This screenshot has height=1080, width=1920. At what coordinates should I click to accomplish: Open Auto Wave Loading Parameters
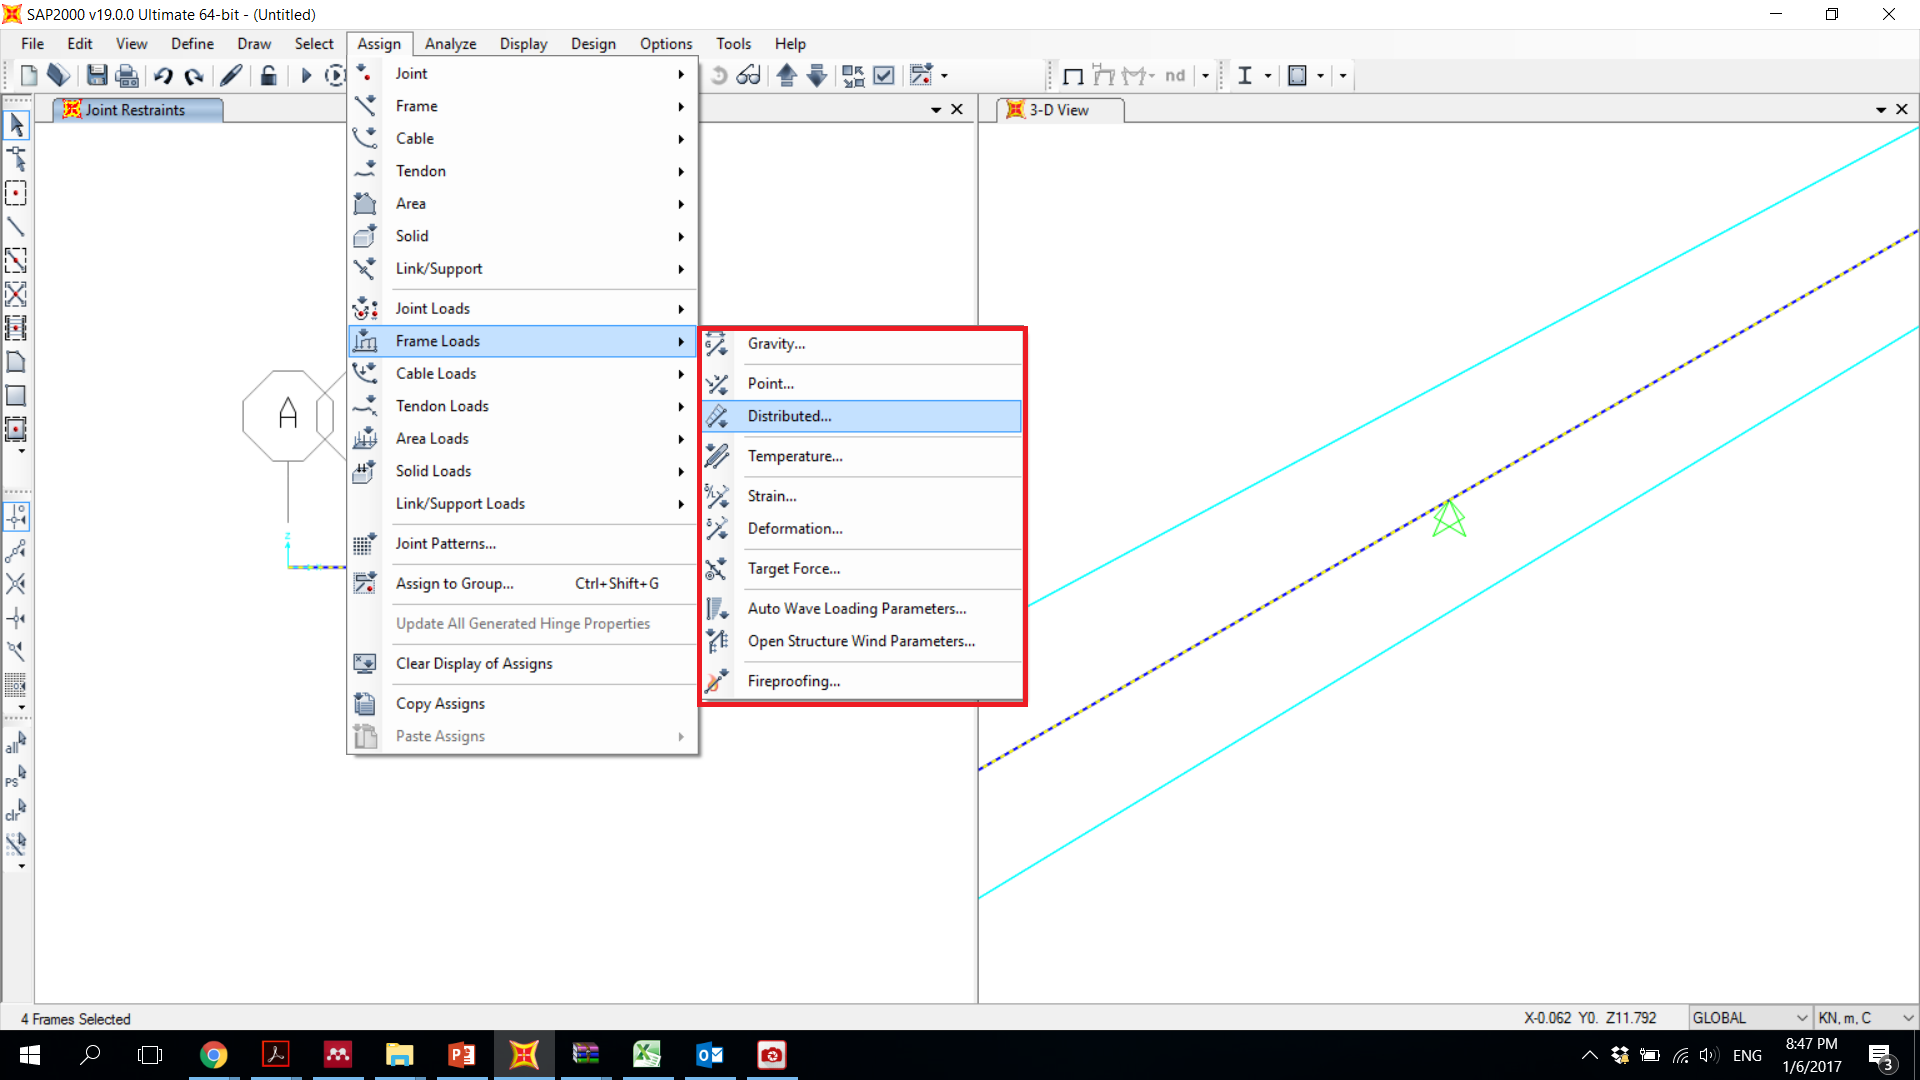tap(861, 609)
